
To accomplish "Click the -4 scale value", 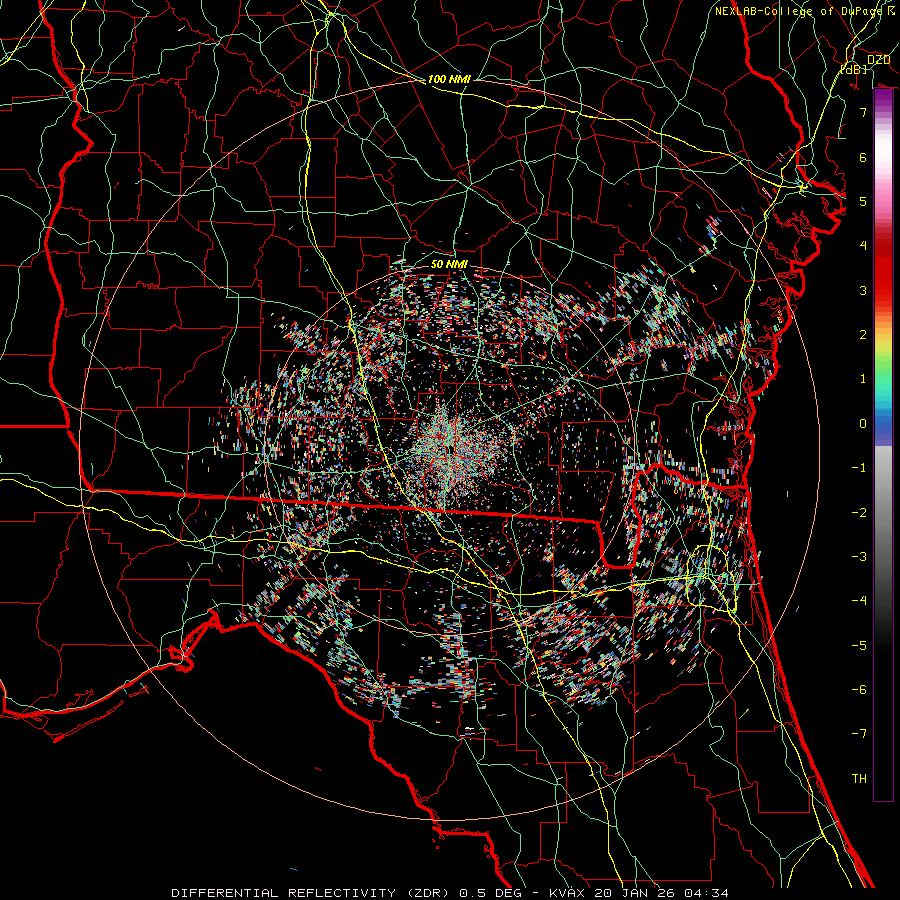I will (859, 600).
